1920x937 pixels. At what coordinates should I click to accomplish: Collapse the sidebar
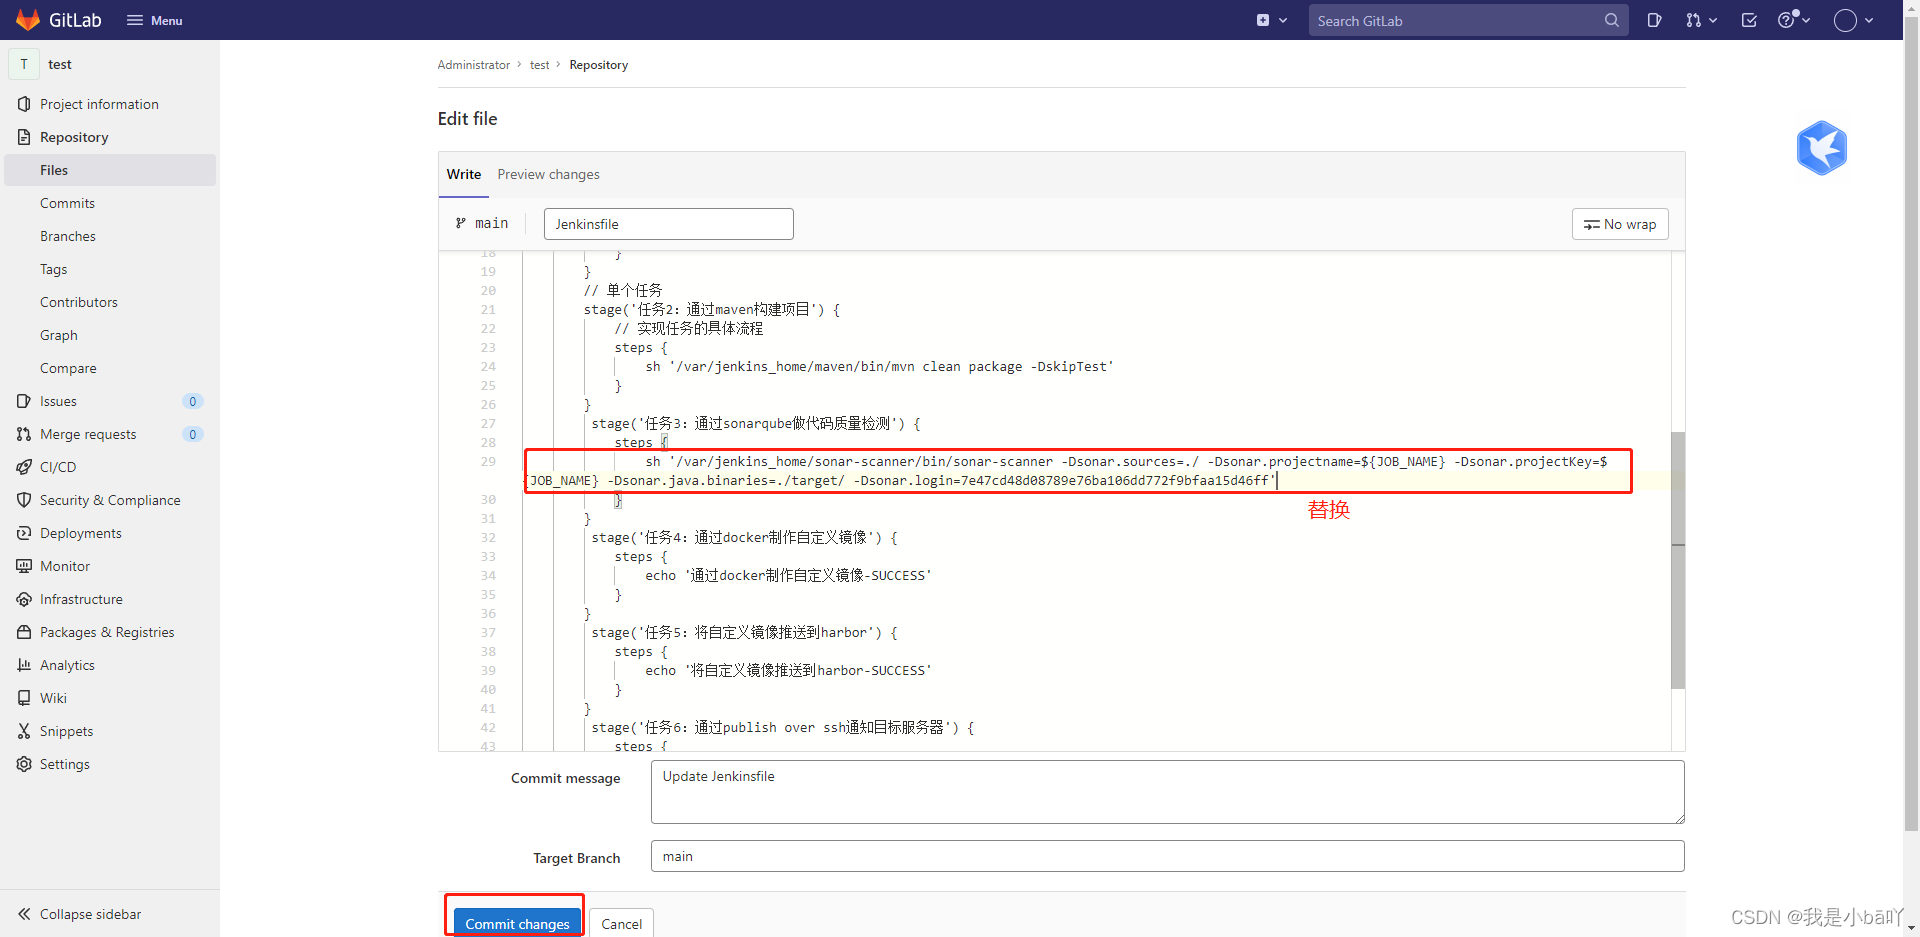click(x=80, y=914)
